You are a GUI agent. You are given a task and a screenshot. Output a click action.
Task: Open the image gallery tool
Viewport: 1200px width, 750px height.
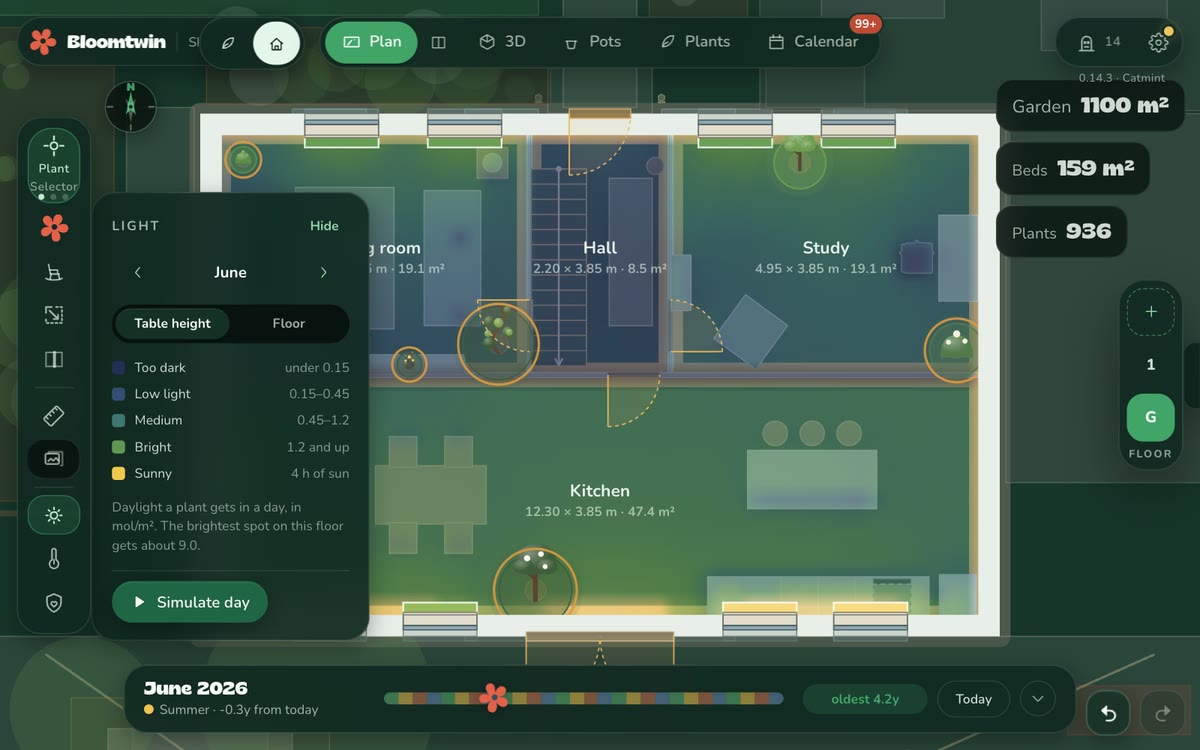[54, 459]
